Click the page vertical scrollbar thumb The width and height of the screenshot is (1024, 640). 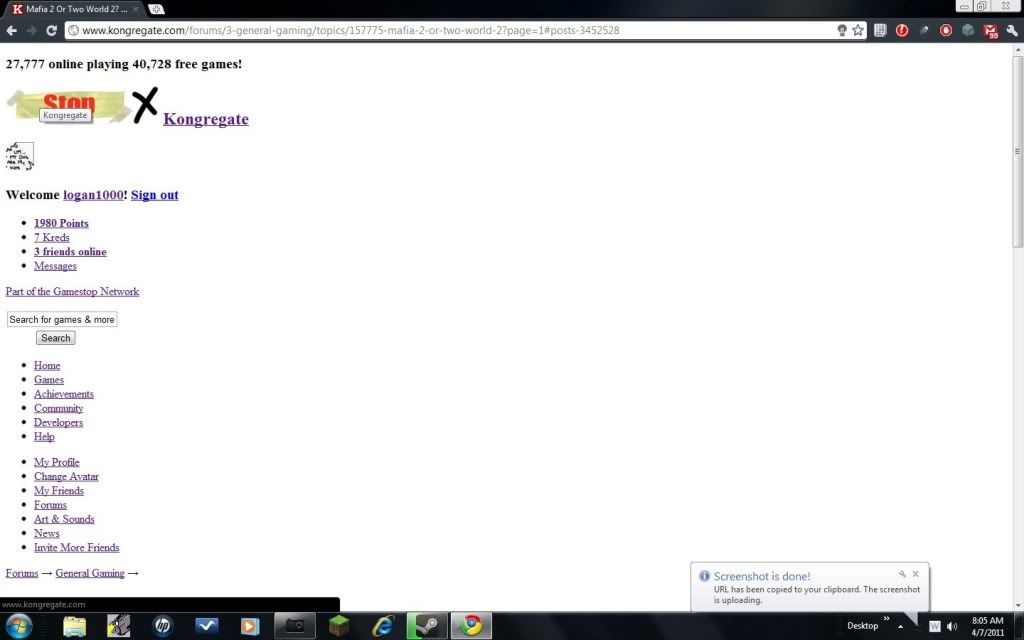(1017, 152)
